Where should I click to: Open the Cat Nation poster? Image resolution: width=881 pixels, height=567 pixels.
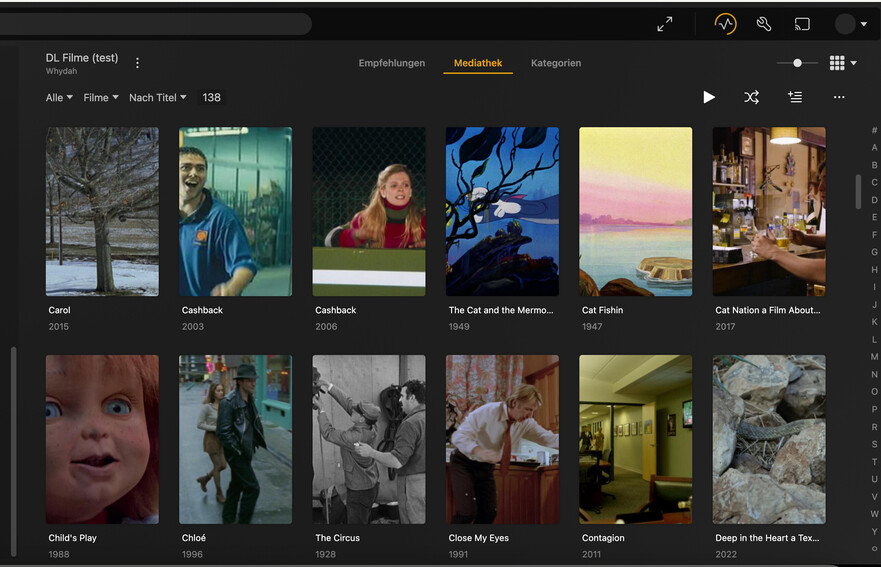[769, 211]
